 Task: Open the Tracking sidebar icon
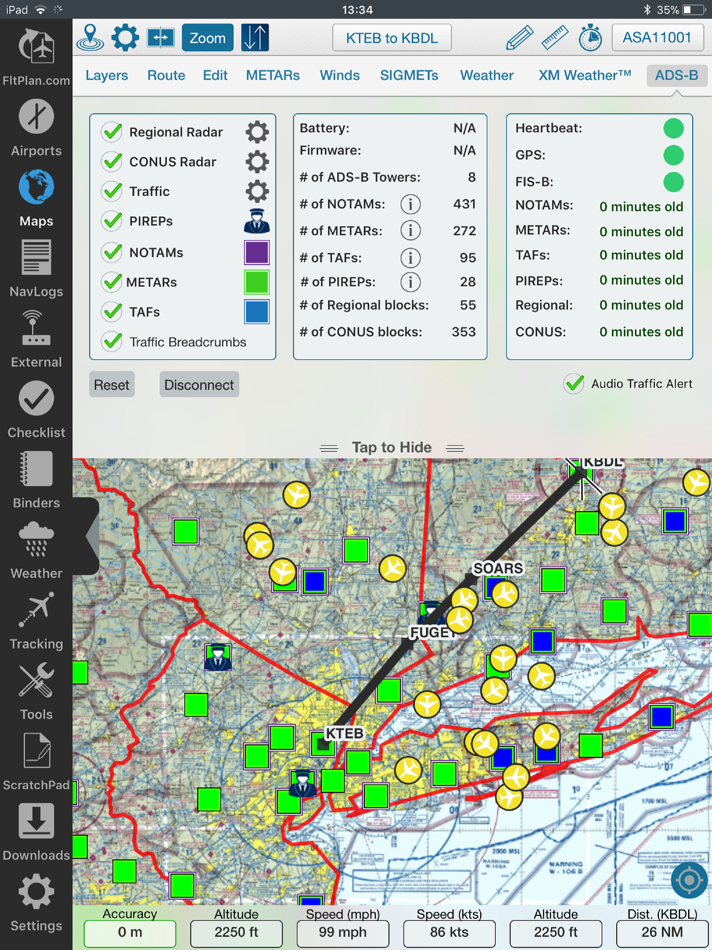point(36,620)
